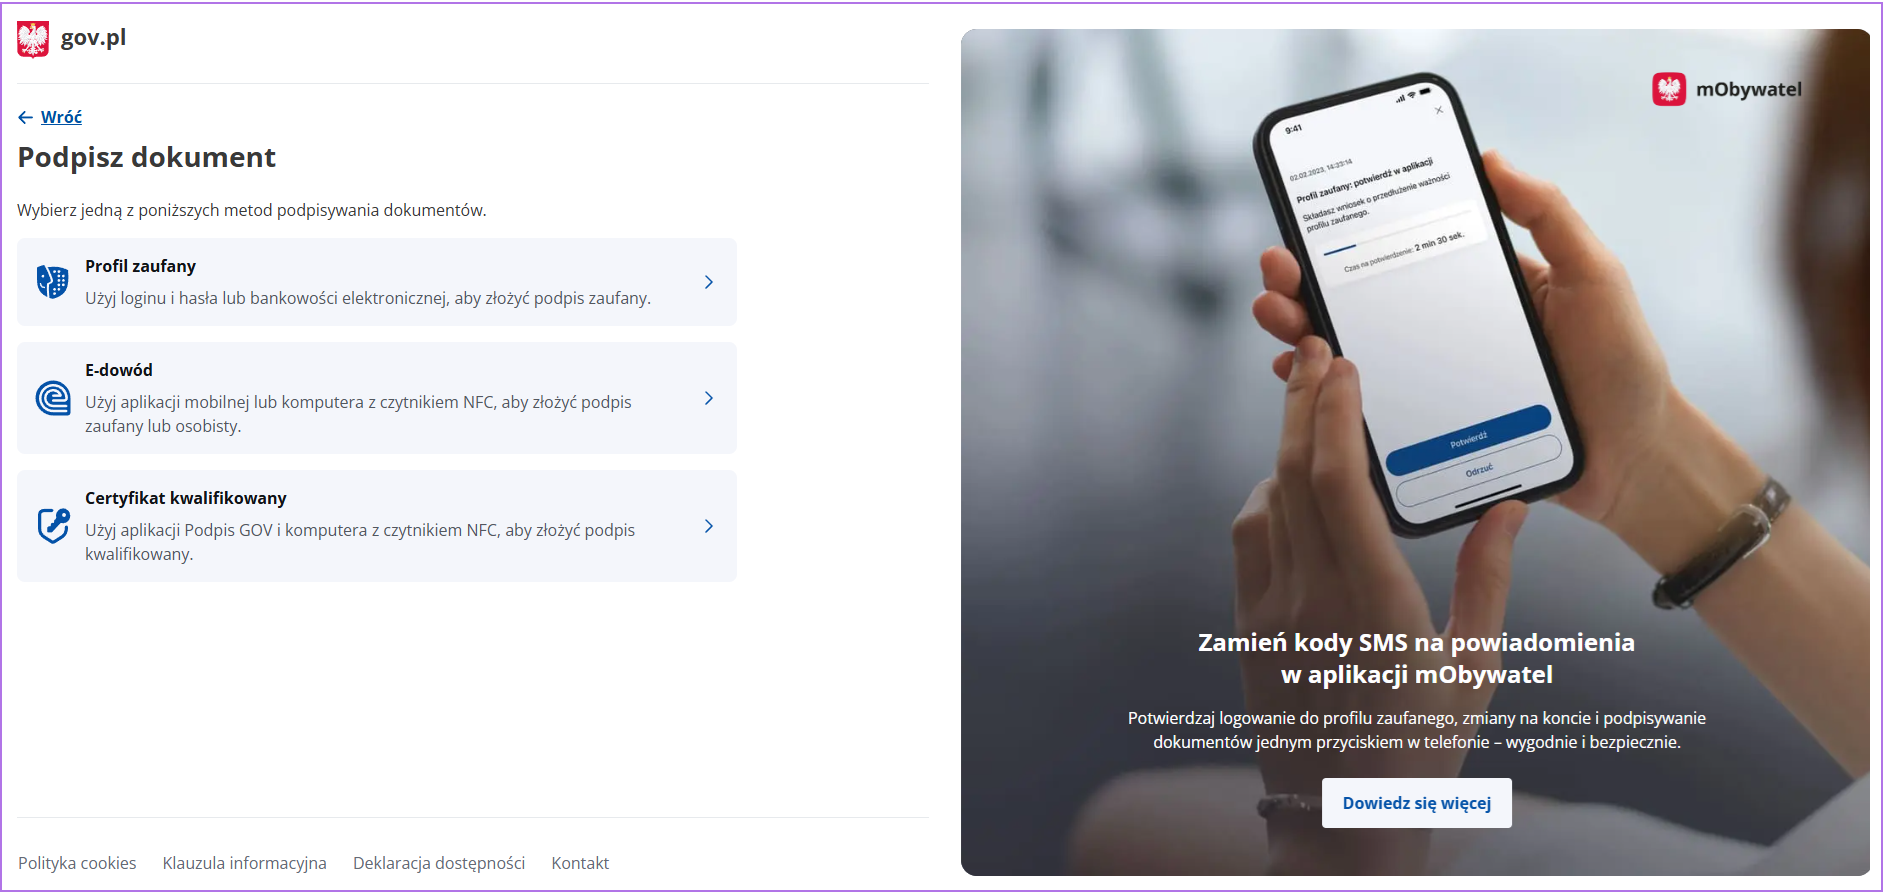
Task: Expand Profil zaufany option via chevron
Action: tap(708, 282)
